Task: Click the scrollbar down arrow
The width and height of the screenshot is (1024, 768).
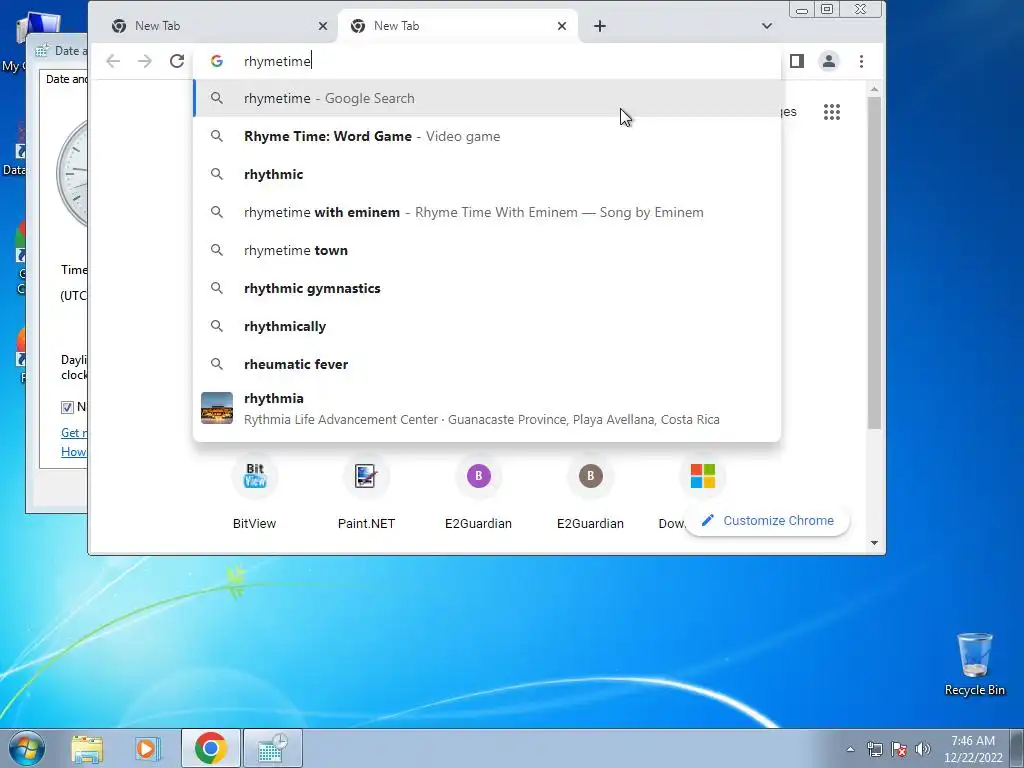Action: [874, 543]
